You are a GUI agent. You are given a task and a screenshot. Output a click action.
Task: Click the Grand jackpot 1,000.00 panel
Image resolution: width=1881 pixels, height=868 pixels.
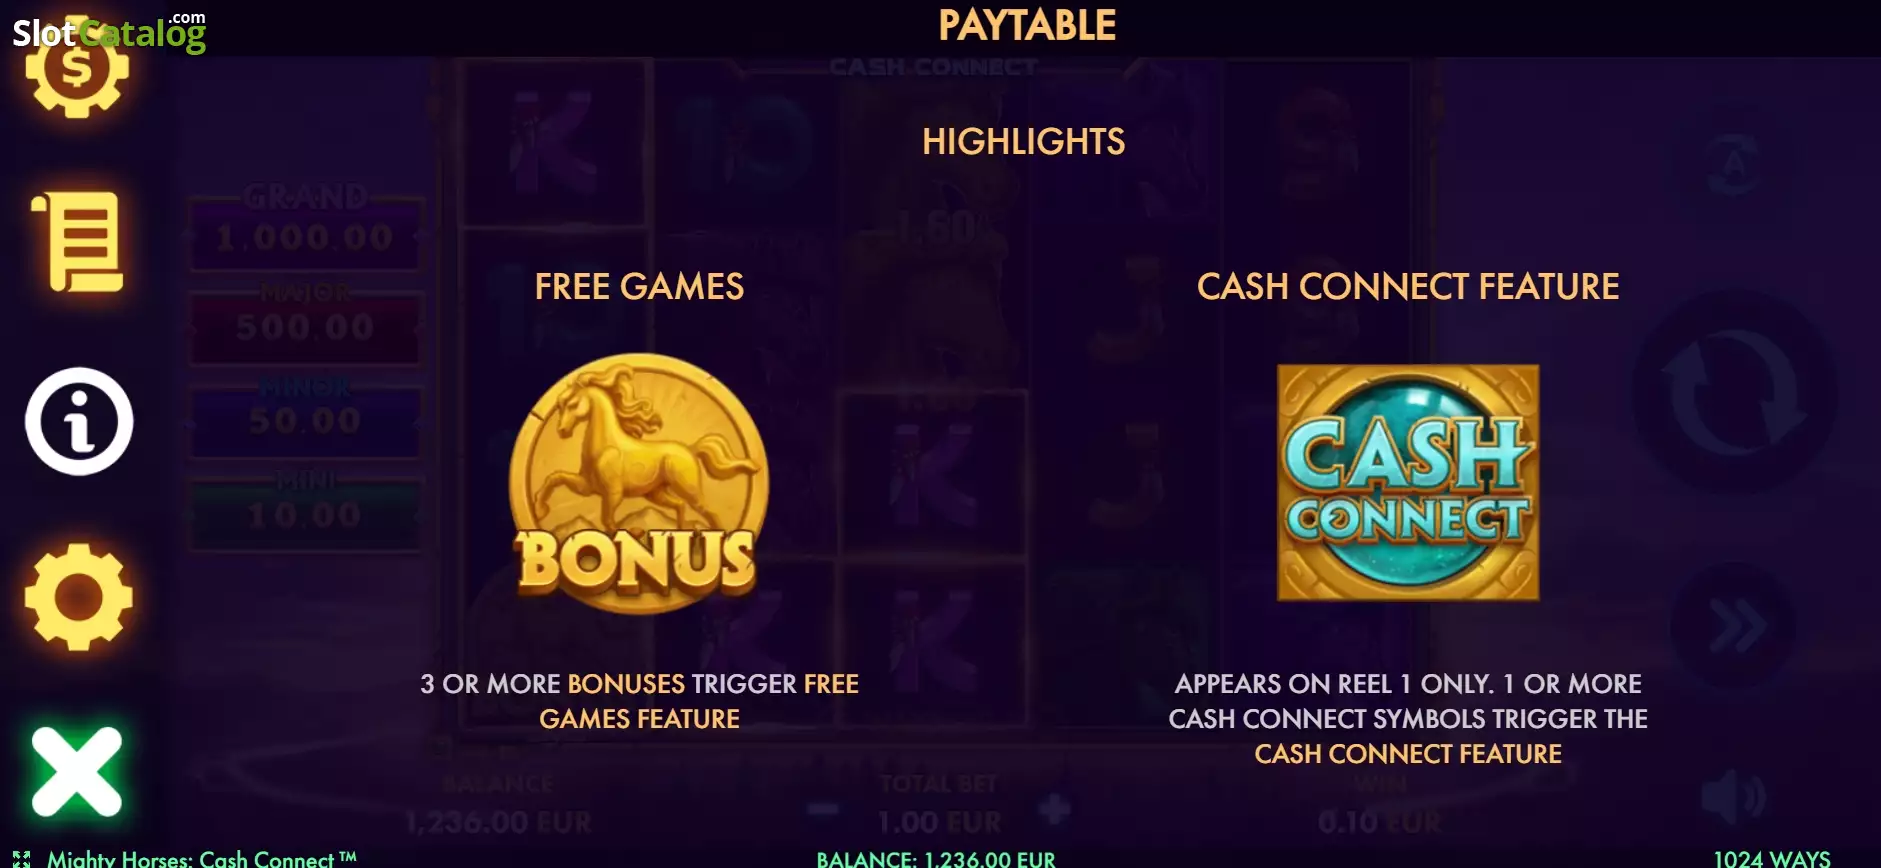click(305, 228)
